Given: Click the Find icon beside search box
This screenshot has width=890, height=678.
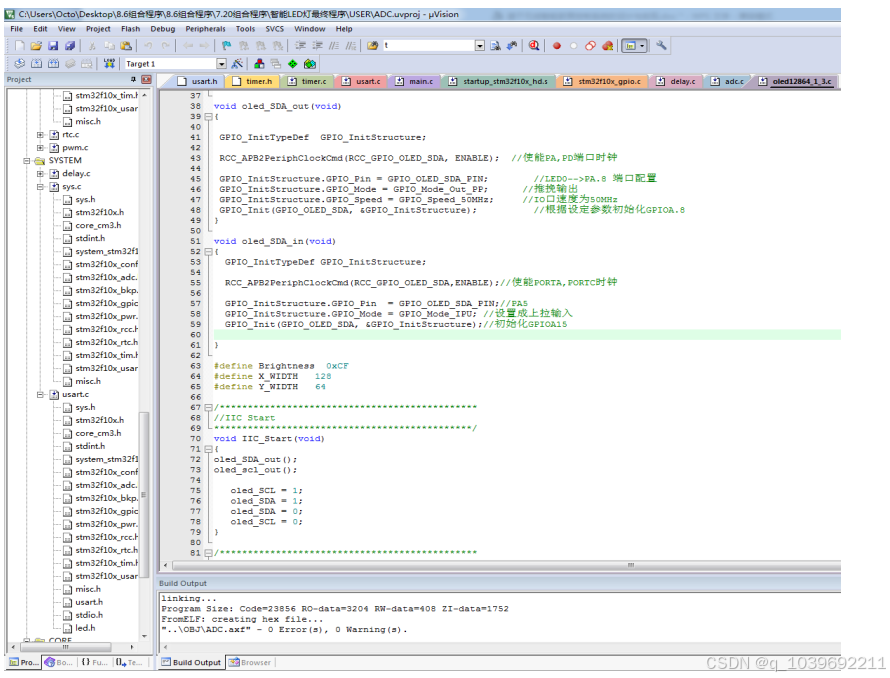Looking at the screenshot, I should pos(496,45).
